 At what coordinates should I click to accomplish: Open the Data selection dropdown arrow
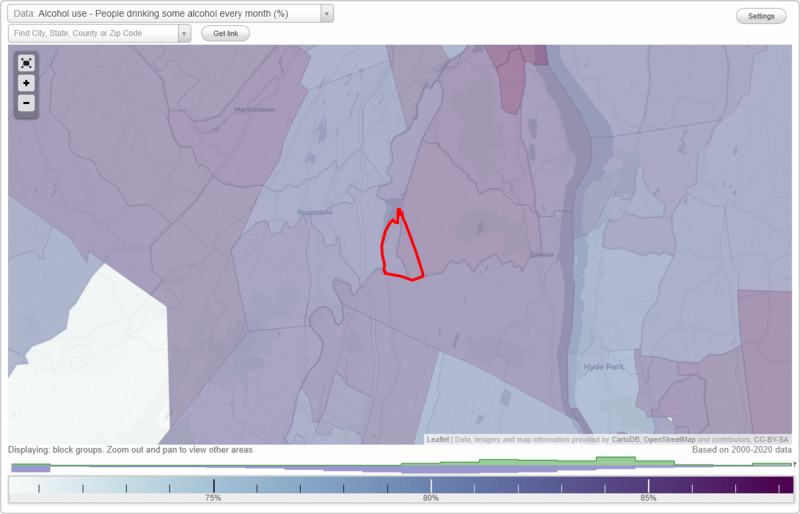327,14
